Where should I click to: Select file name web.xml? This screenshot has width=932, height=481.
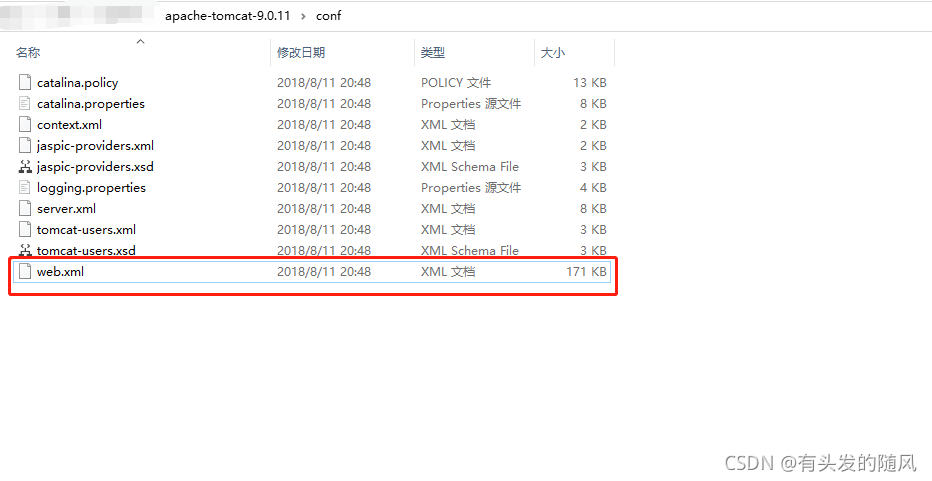(61, 272)
